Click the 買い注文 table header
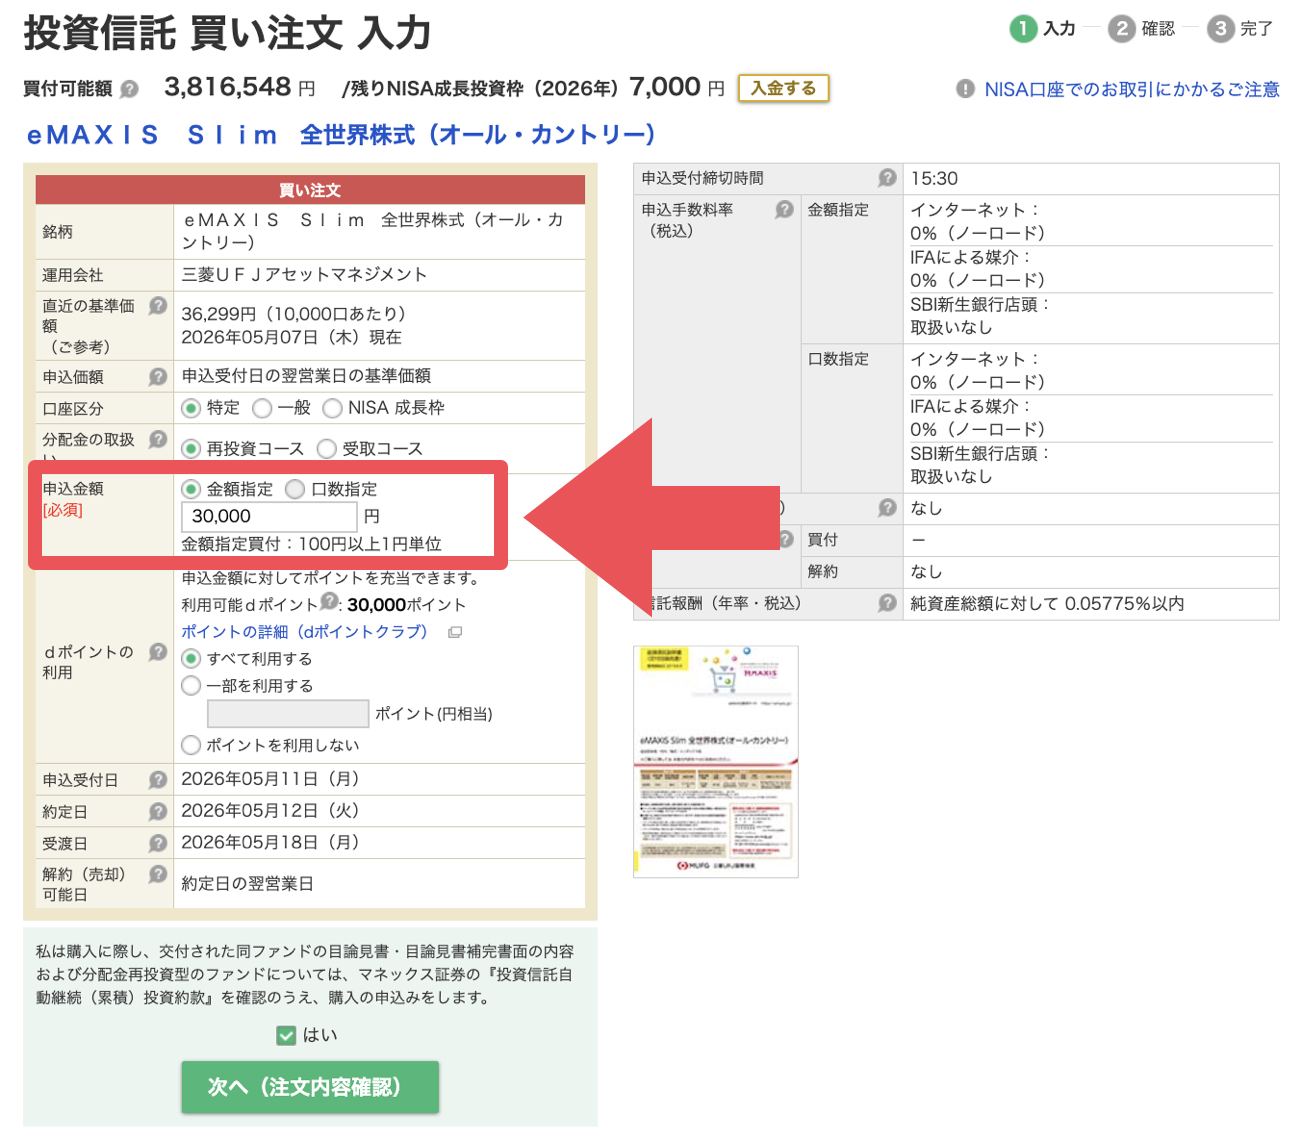This screenshot has height=1140, width=1302. pyautogui.click(x=310, y=190)
